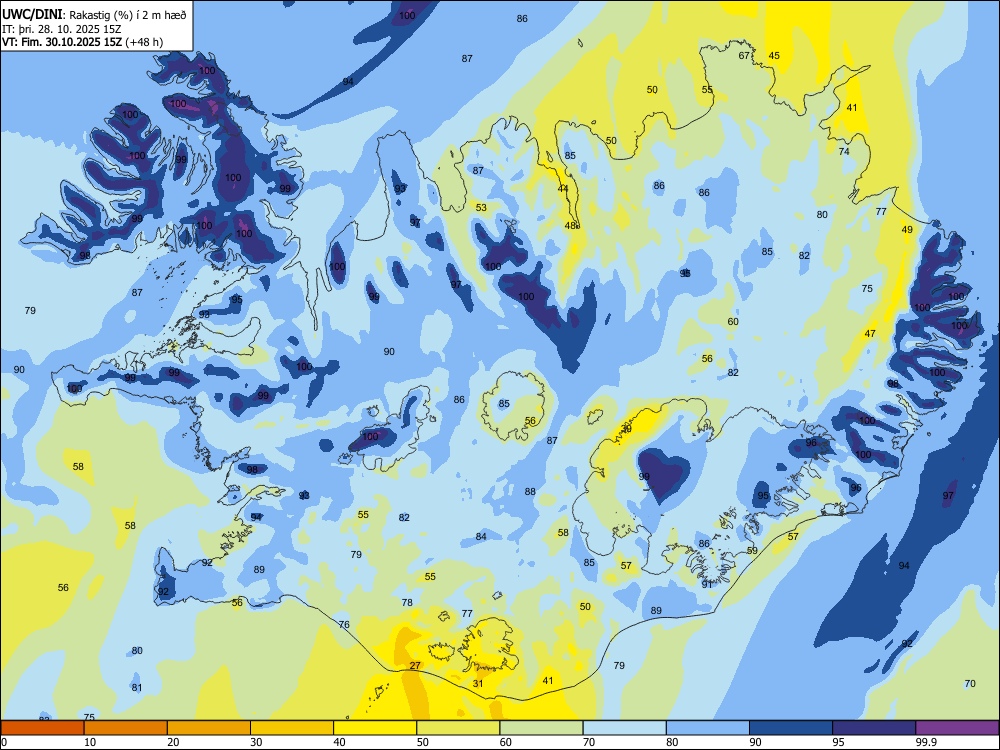Click the '10' legend tick label
Viewport: 1000px width, 750px height.
click(90, 742)
